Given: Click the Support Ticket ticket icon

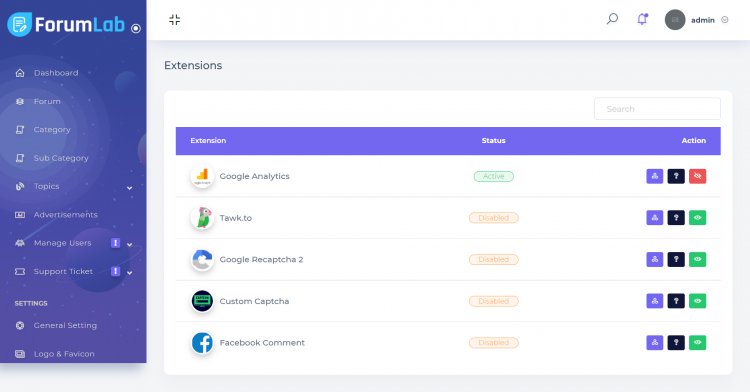Looking at the screenshot, I should pyautogui.click(x=20, y=271).
